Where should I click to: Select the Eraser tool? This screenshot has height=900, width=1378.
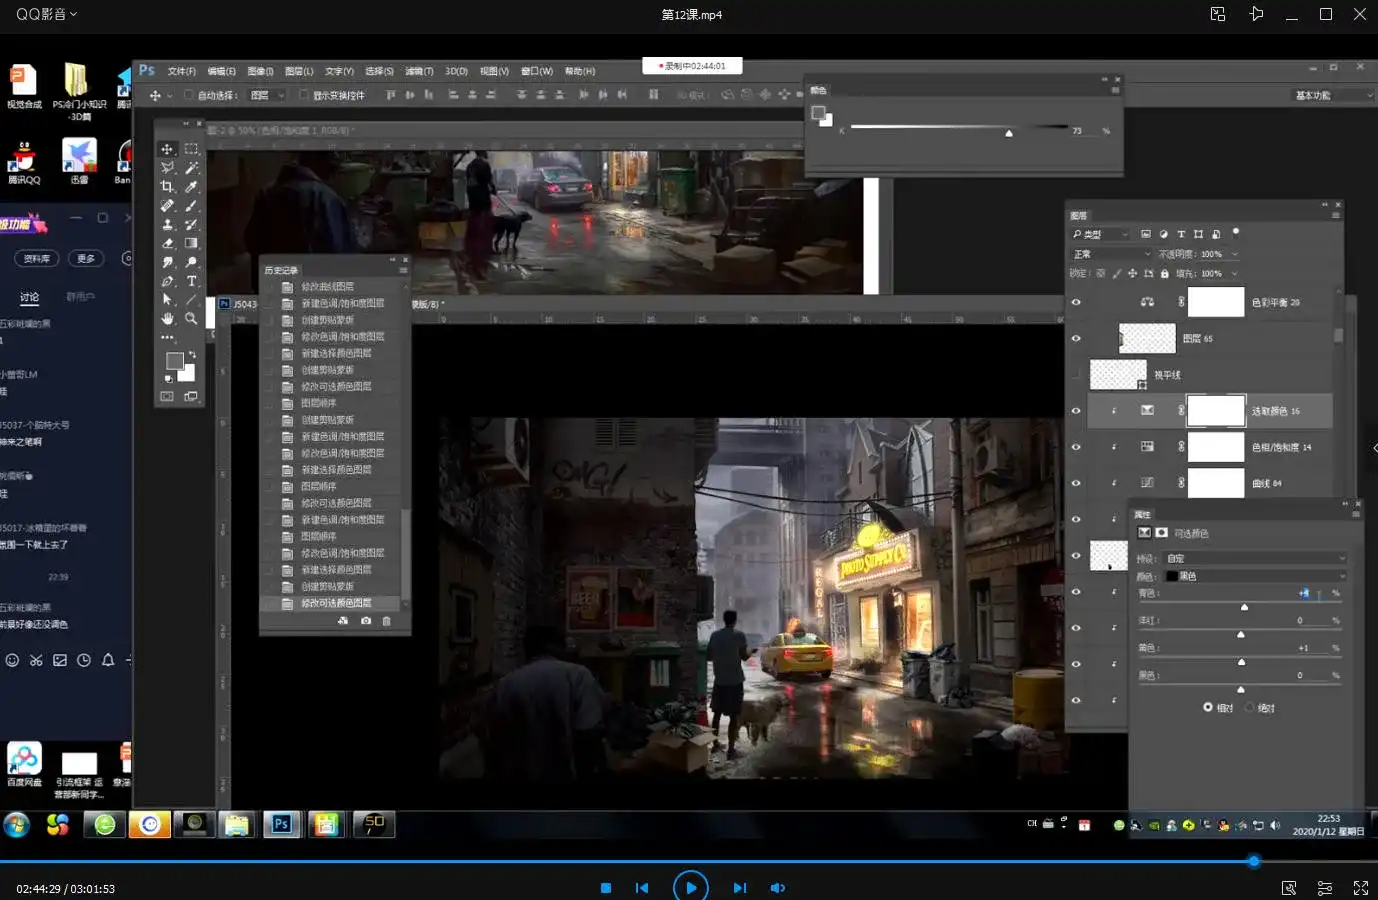[167, 244]
